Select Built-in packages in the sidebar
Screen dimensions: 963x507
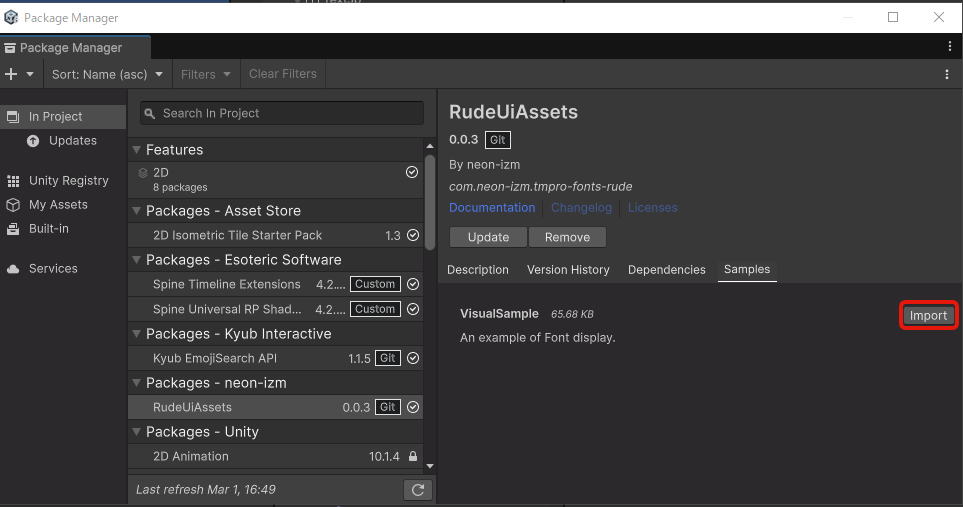[x=63, y=228]
